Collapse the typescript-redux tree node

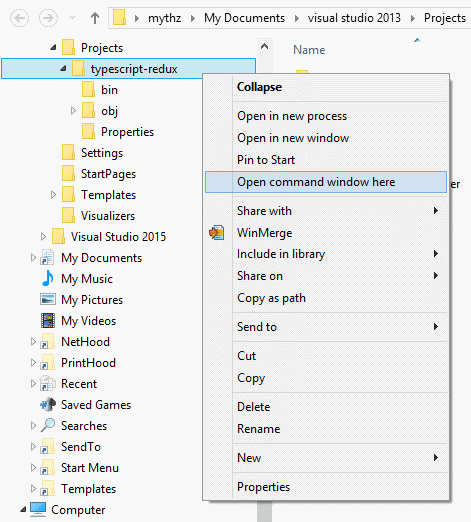point(63,69)
